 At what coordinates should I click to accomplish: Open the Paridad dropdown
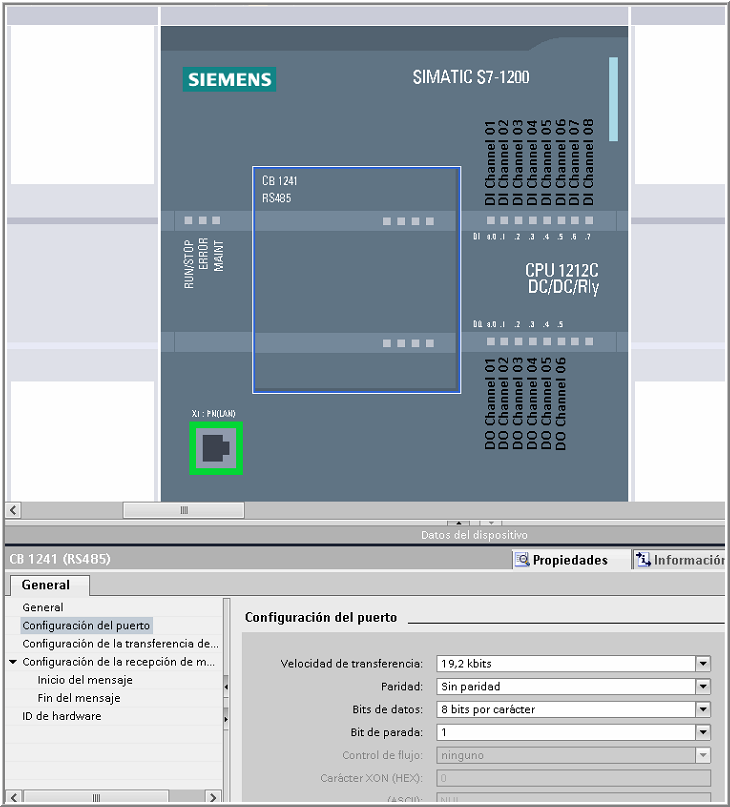[x=703, y=687]
